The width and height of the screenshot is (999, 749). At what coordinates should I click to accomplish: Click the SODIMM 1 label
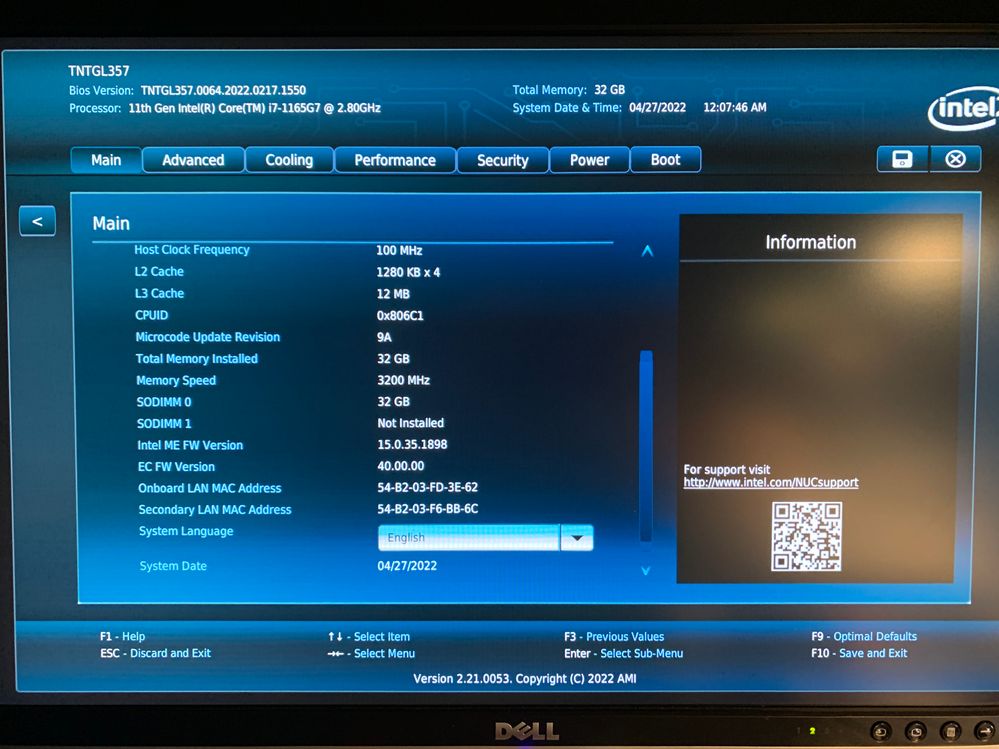coord(164,424)
